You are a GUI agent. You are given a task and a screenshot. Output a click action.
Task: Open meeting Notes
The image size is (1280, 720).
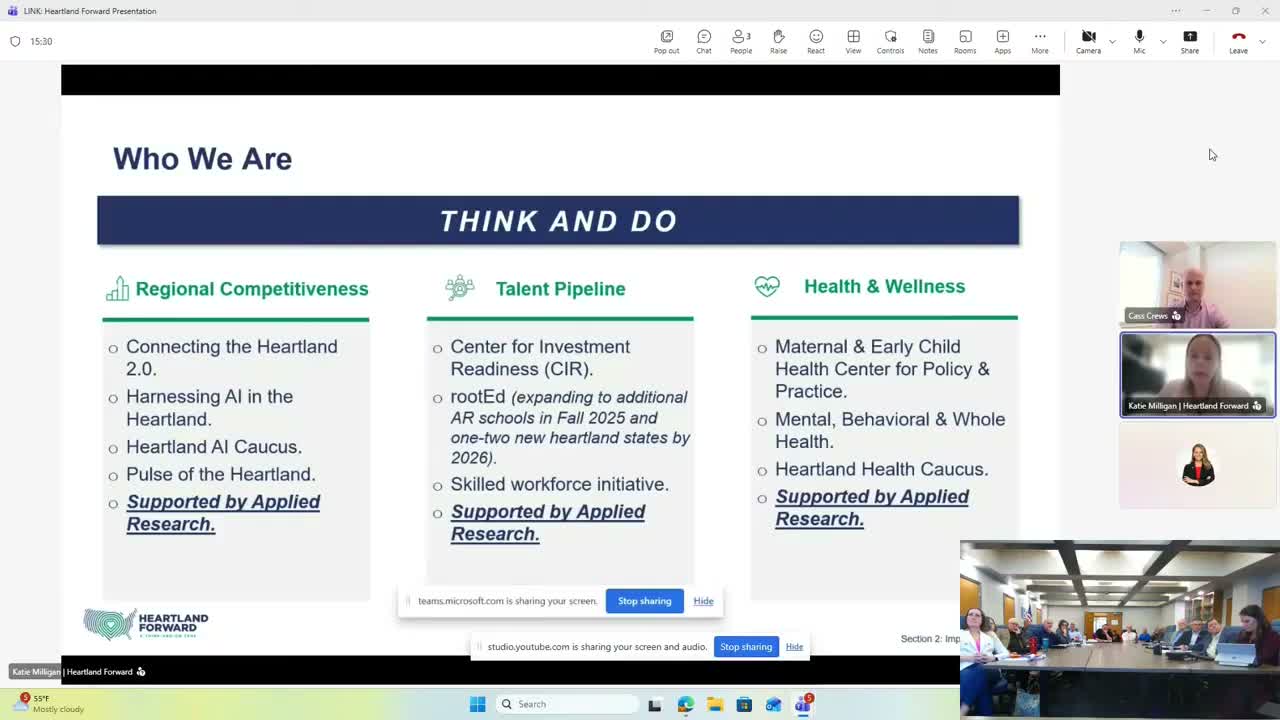[x=928, y=41]
